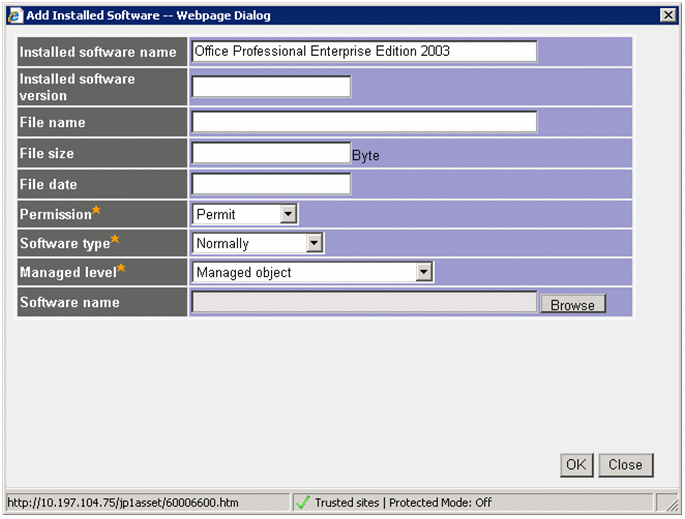Click the Close button beside OK
The width and height of the screenshot is (685, 519).
click(625, 464)
